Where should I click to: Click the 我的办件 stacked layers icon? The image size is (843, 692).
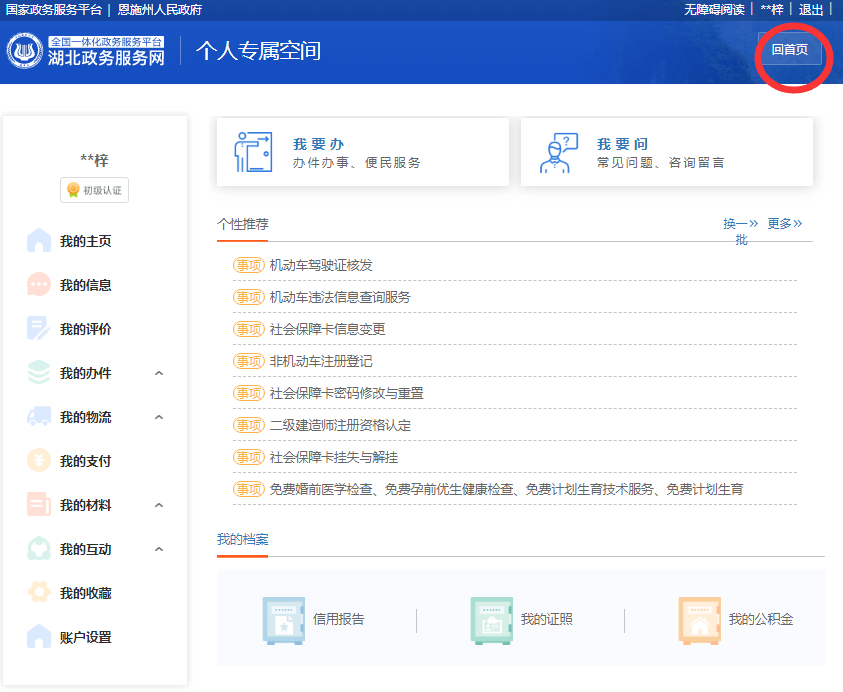pyautogui.click(x=39, y=373)
